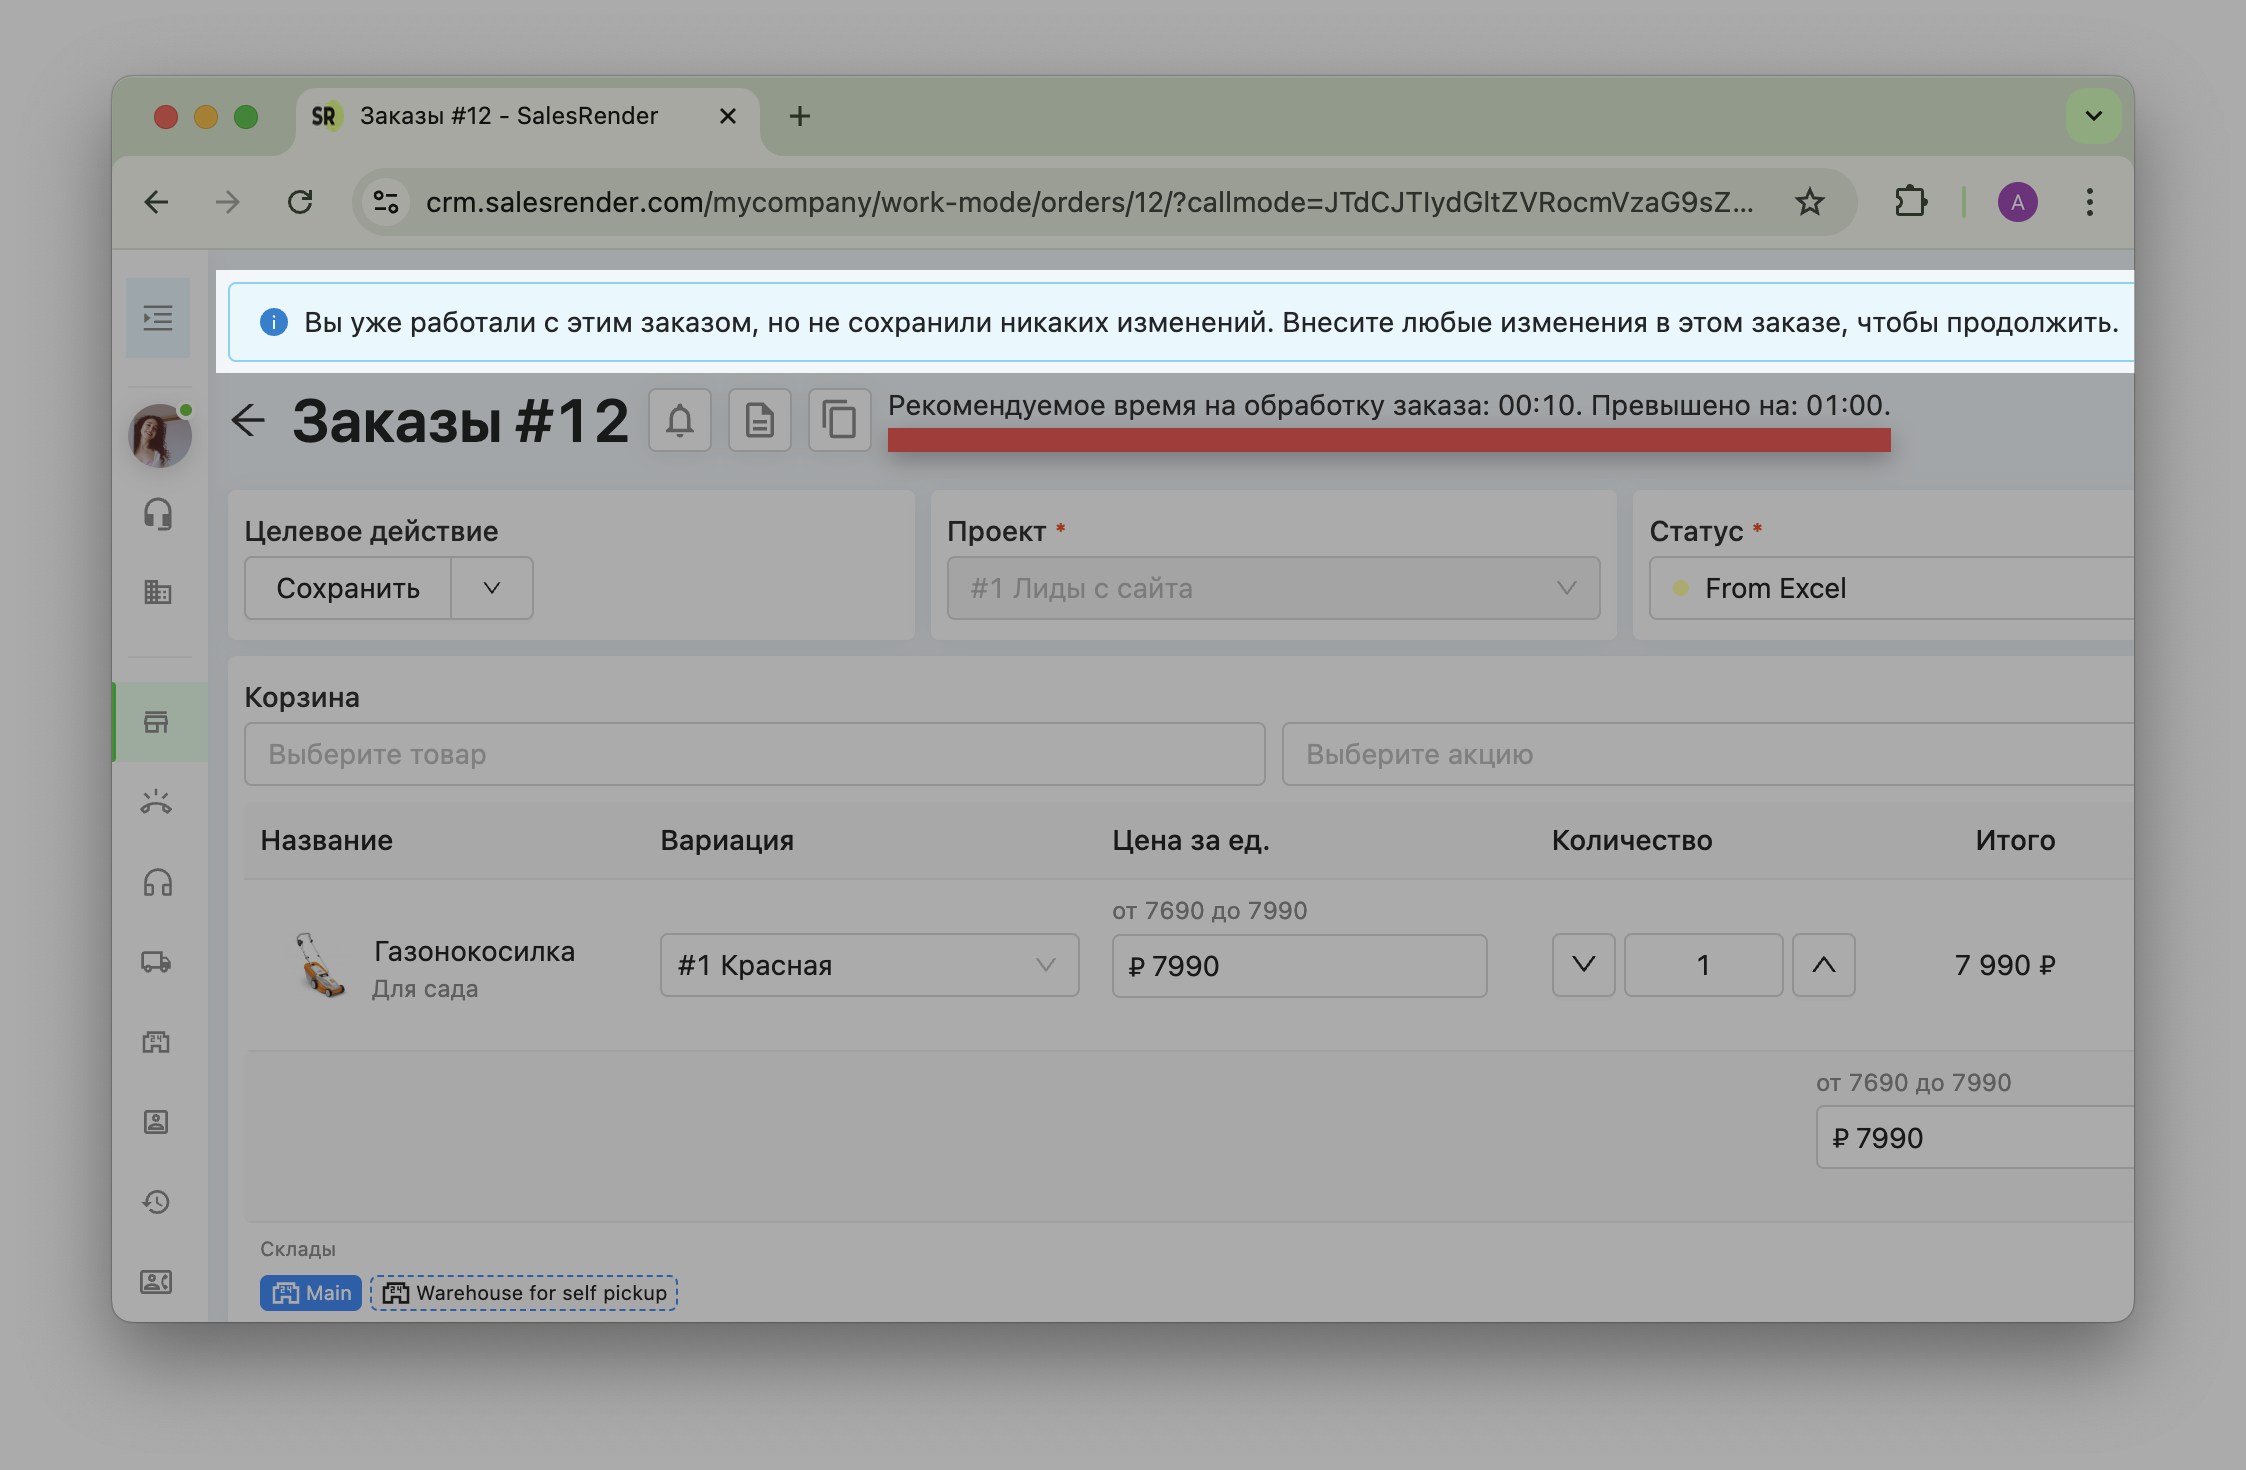The image size is (2246, 1470).
Task: Open the company building icon in sidebar
Action: (x=158, y=592)
